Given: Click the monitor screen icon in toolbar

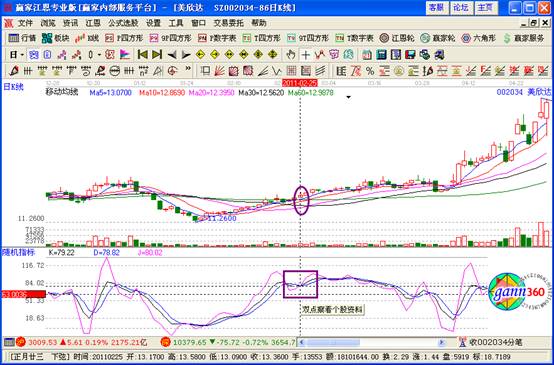Looking at the screenshot, I should 410,55.
